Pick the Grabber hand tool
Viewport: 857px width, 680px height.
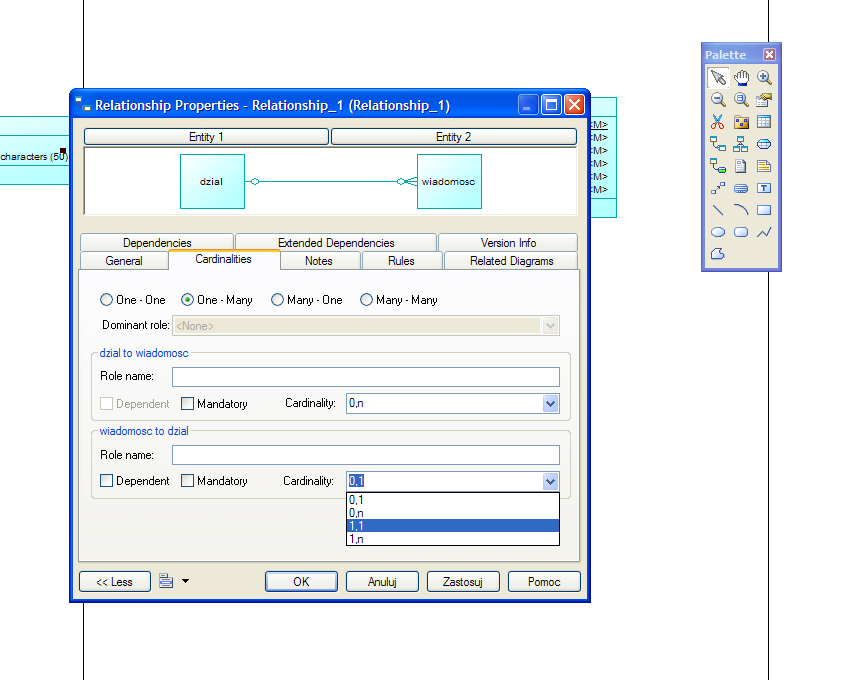click(741, 78)
